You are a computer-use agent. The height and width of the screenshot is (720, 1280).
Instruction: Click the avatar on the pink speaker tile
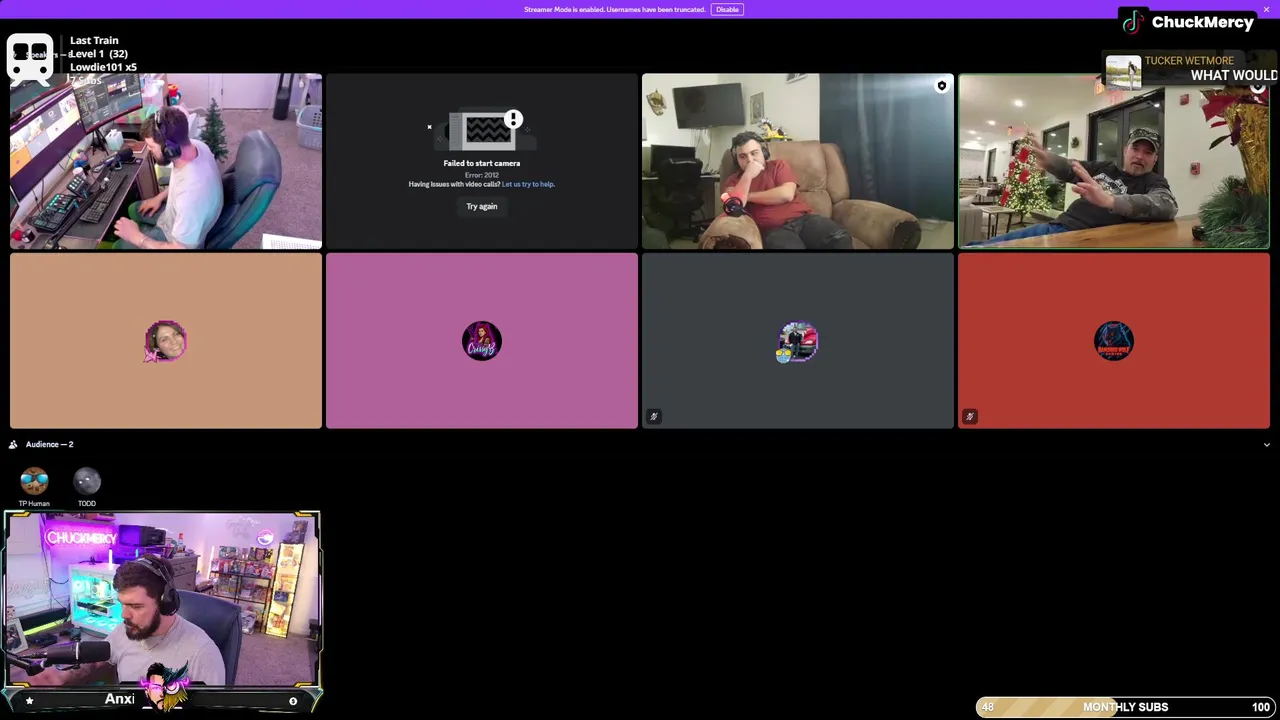point(482,341)
